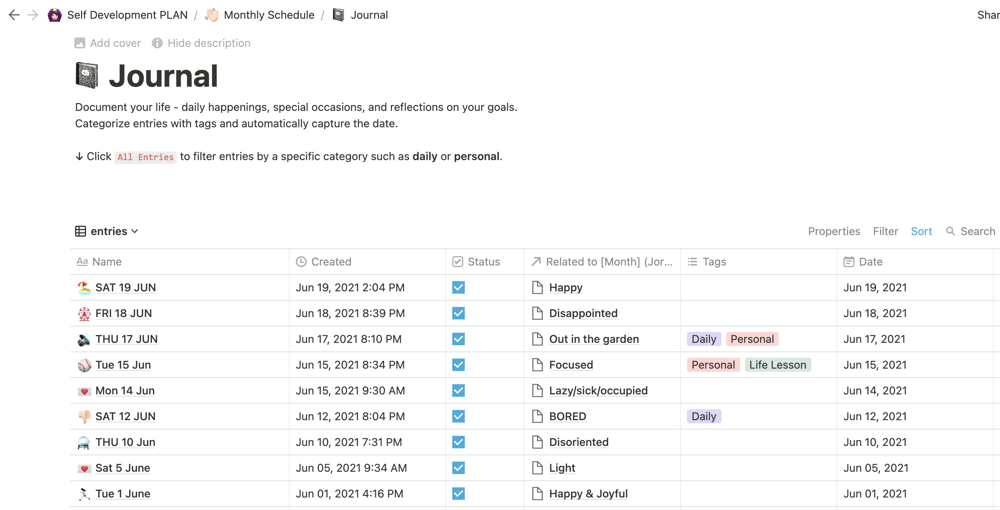Screen dimensions: 1000x510
Task: Open the Date column header menu
Action: tap(915, 261)
